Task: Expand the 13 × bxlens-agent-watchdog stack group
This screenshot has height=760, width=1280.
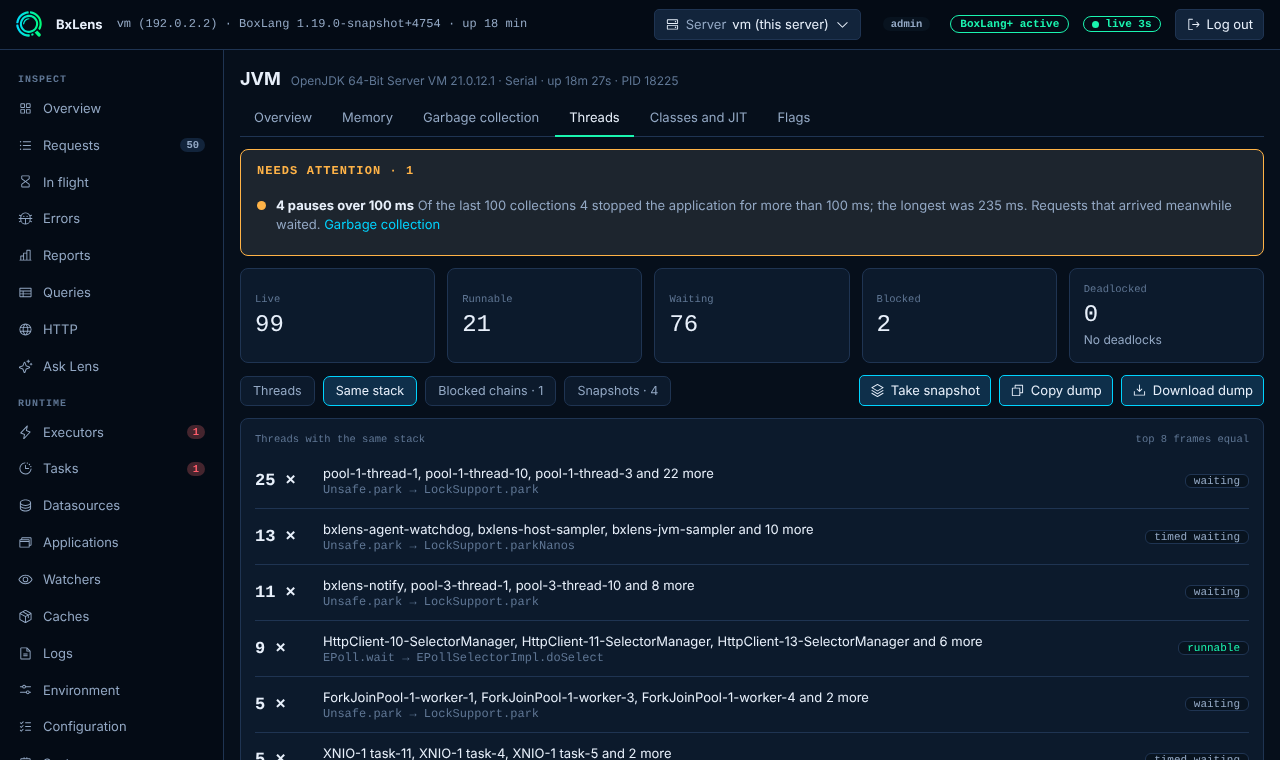Action: (x=752, y=537)
